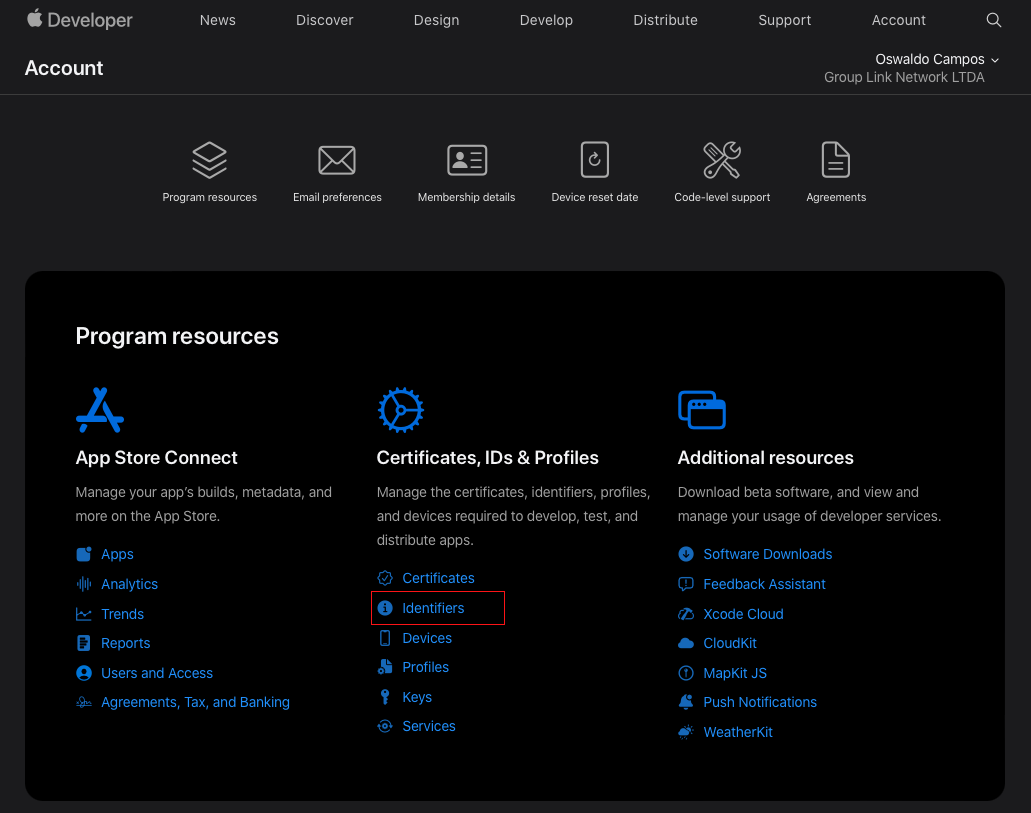Click the App Store Connect icon
The image size is (1031, 813).
click(x=98, y=408)
